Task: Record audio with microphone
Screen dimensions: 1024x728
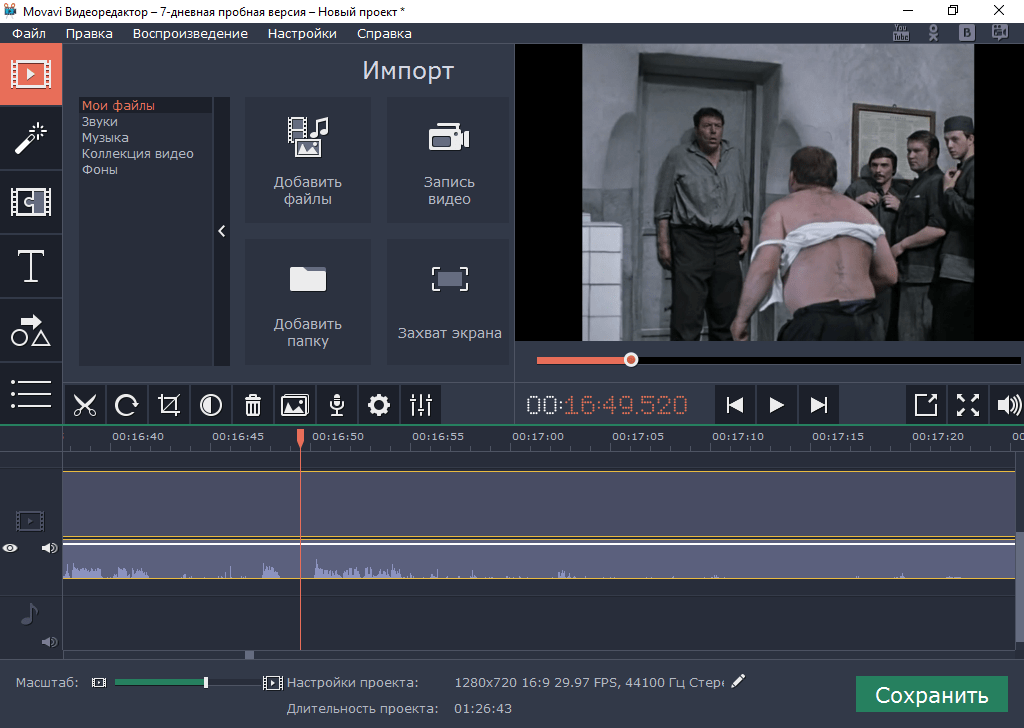Action: (337, 405)
